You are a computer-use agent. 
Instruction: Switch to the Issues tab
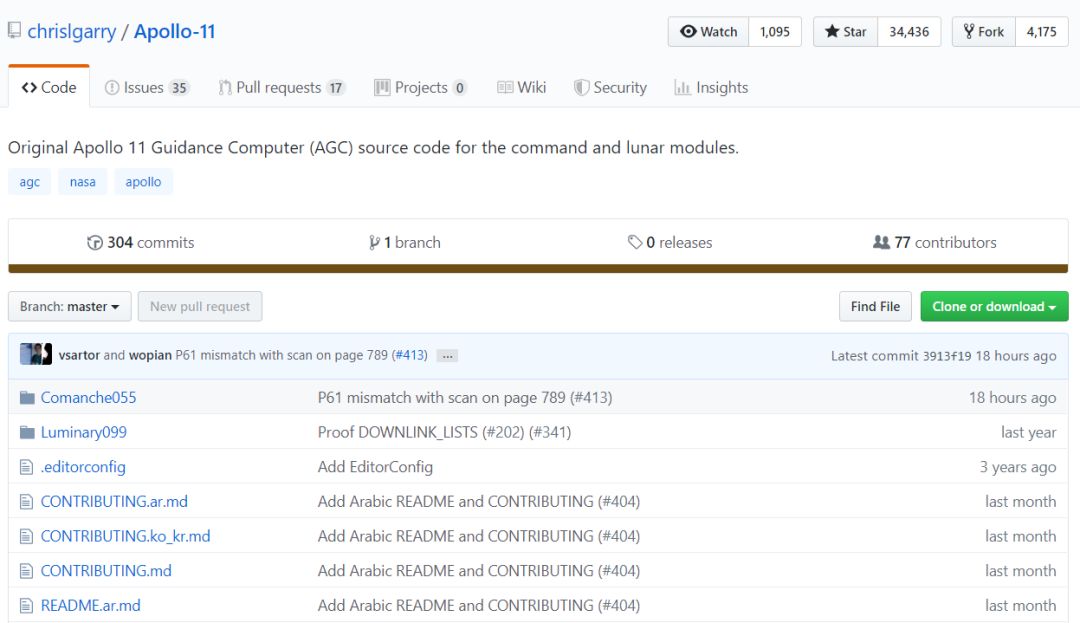point(146,88)
